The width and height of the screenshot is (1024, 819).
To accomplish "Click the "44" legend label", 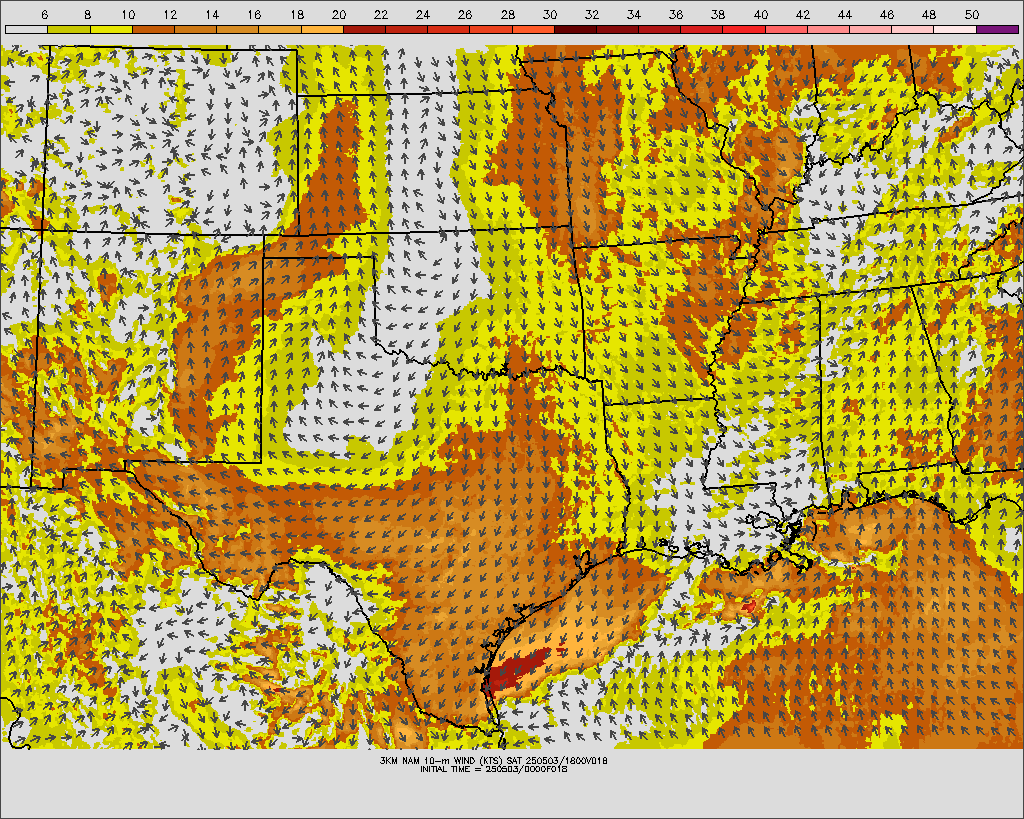I will point(845,14).
